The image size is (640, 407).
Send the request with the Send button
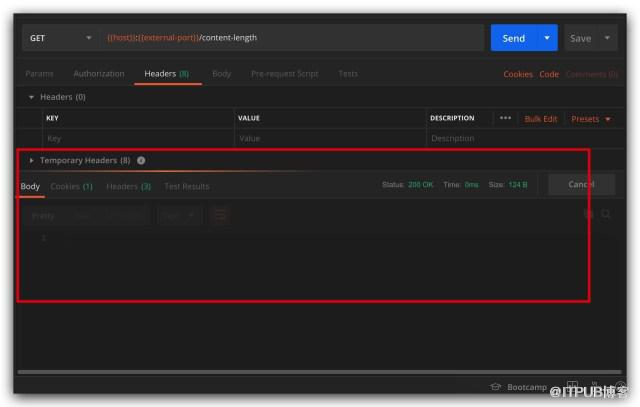(x=513, y=38)
